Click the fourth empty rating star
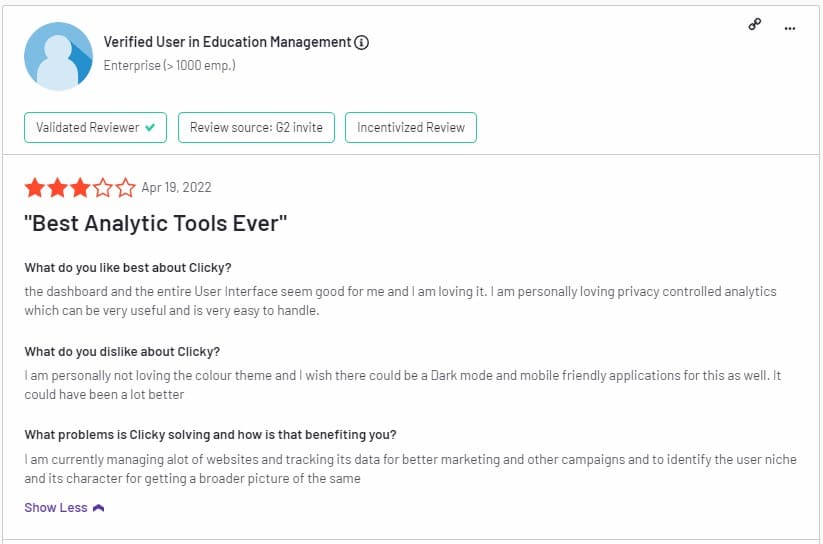This screenshot has height=544, width=823. (102, 187)
